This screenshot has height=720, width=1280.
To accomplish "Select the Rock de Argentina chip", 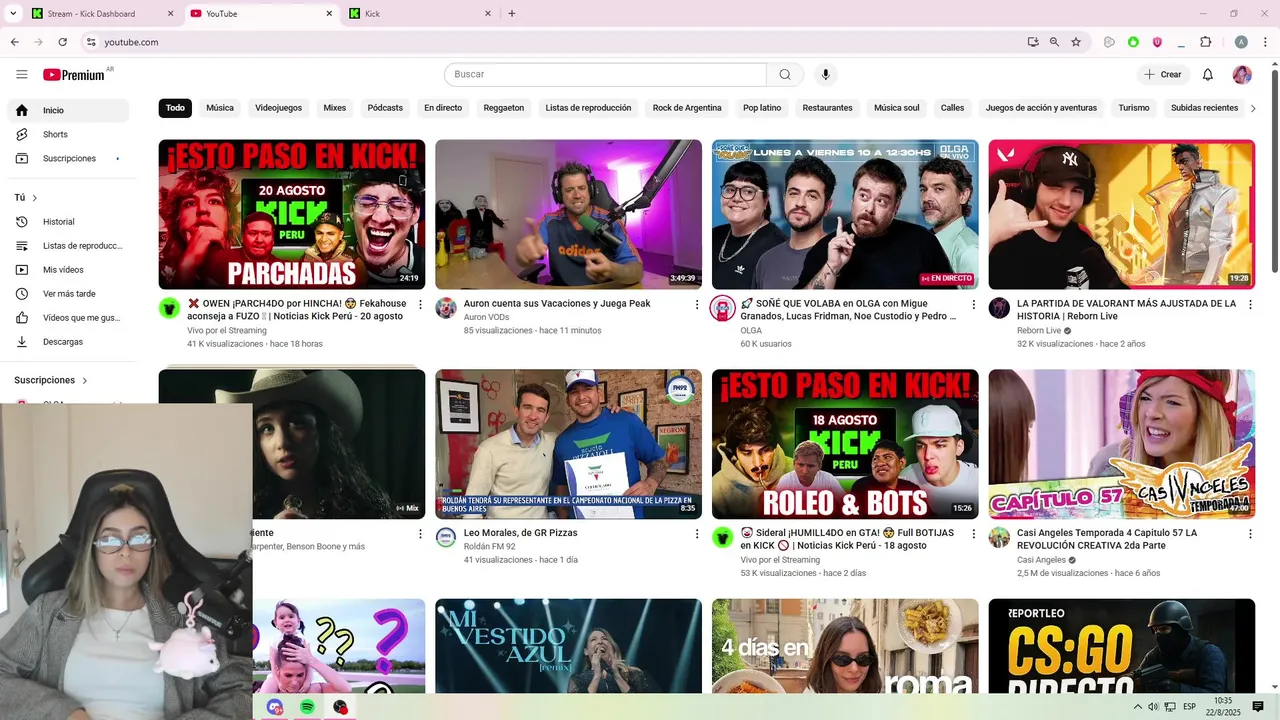I will [x=687, y=108].
